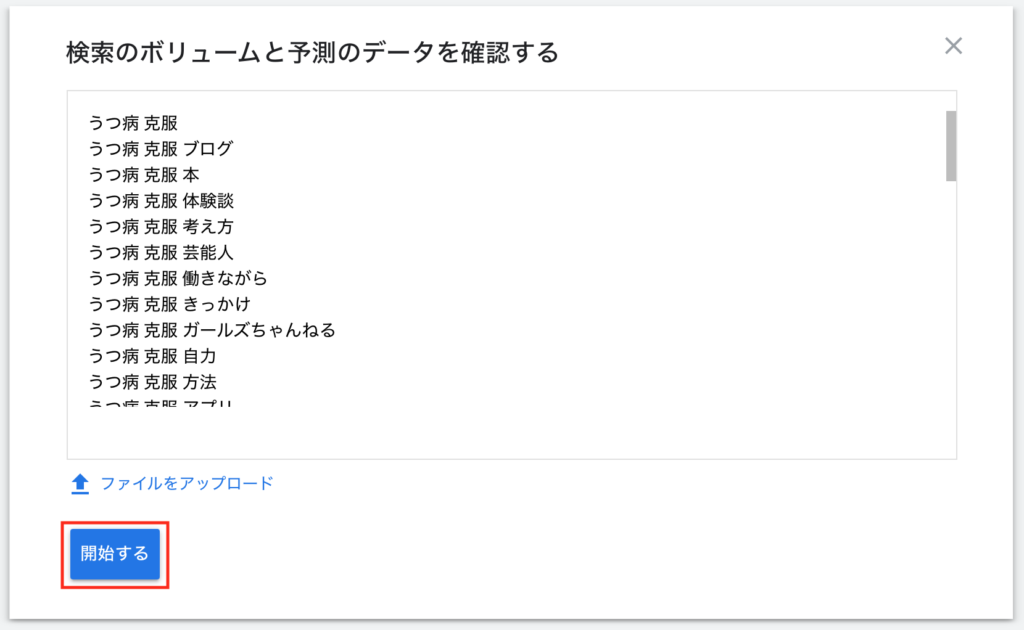The width and height of the screenshot is (1024, 630).
Task: Click the line うつ病 克服 体験談
Action: click(x=161, y=200)
